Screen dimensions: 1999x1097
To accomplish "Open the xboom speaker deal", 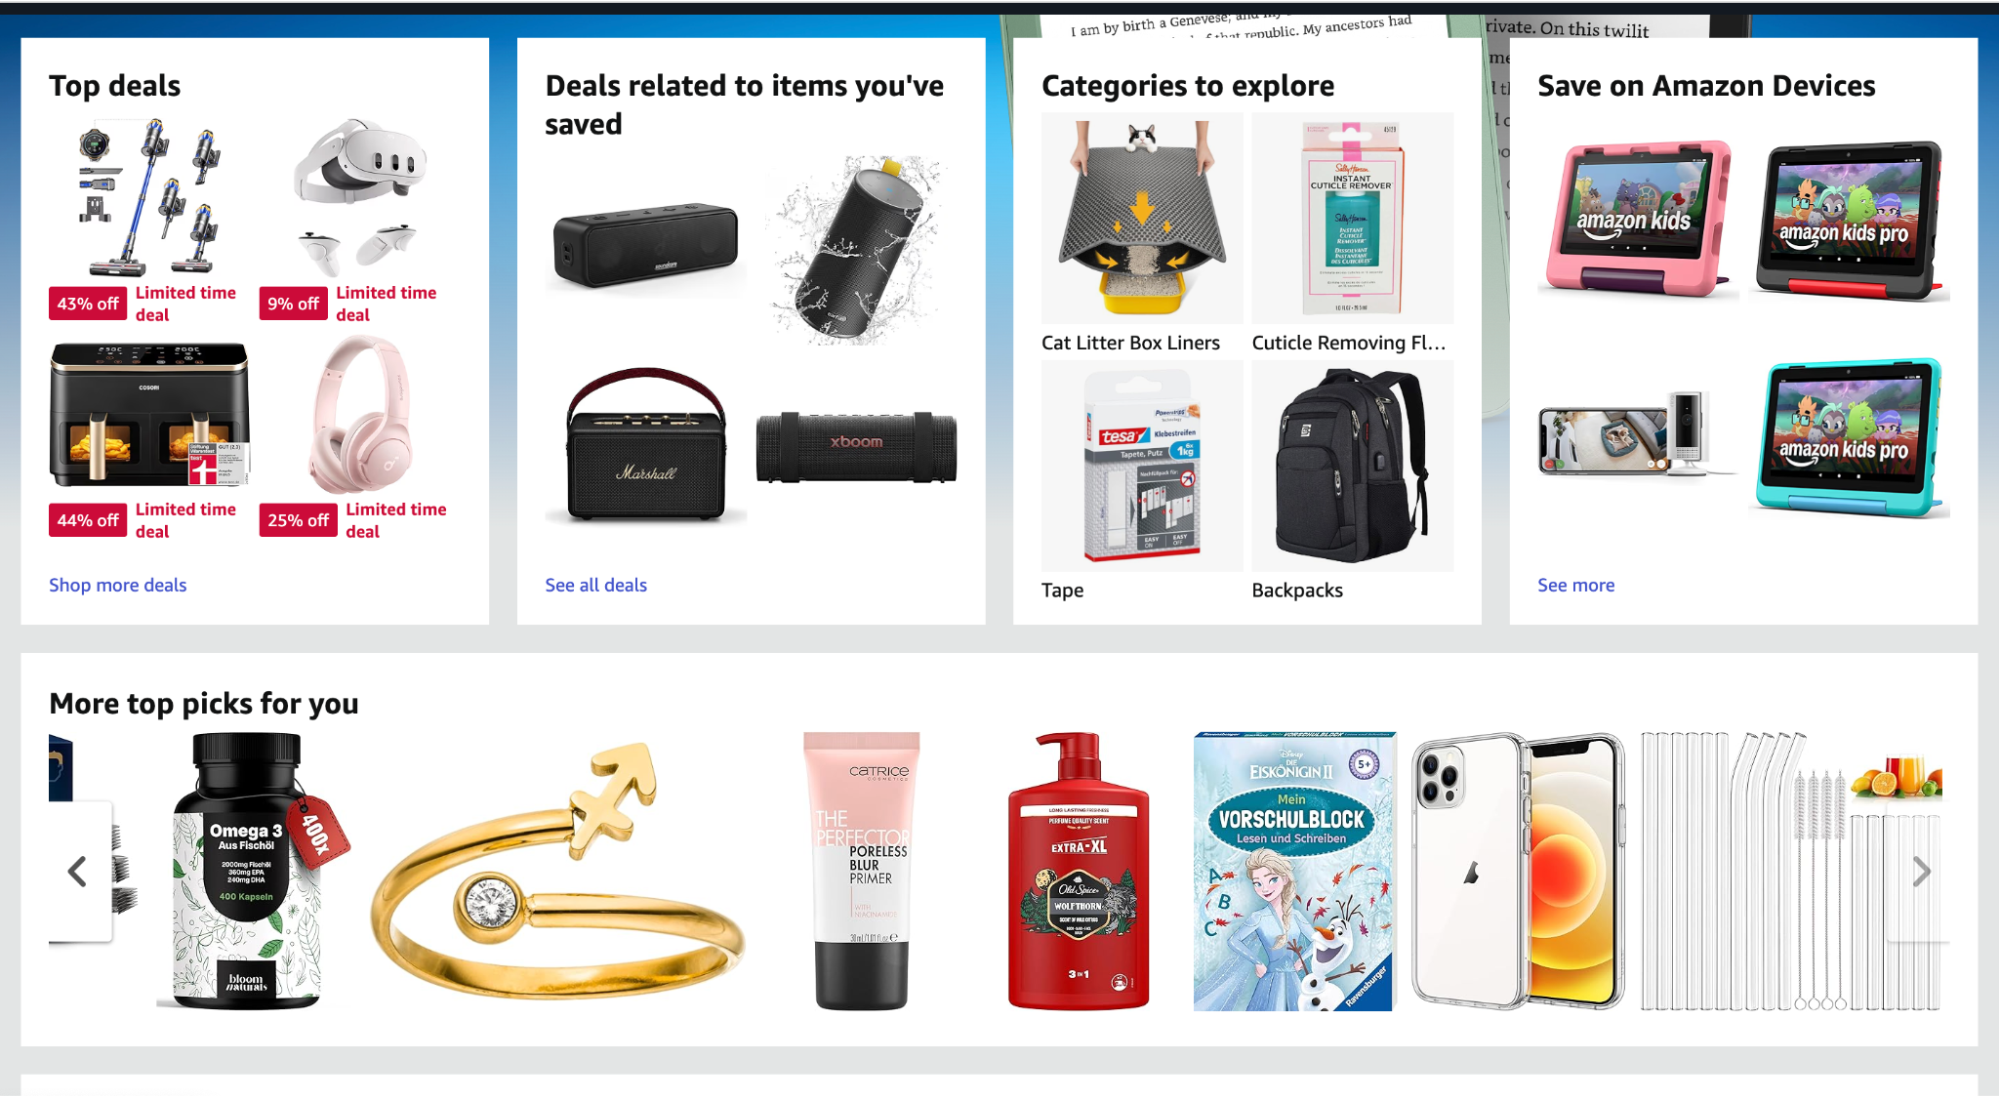I will (x=856, y=445).
